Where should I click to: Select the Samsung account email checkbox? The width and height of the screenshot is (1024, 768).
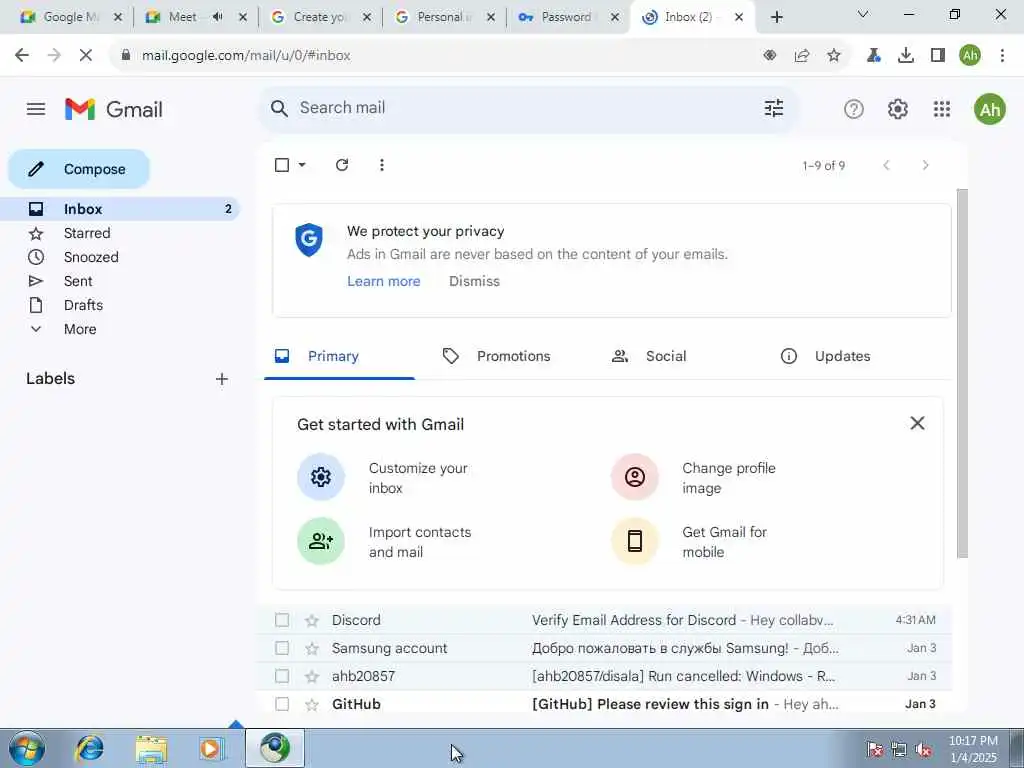pos(282,648)
